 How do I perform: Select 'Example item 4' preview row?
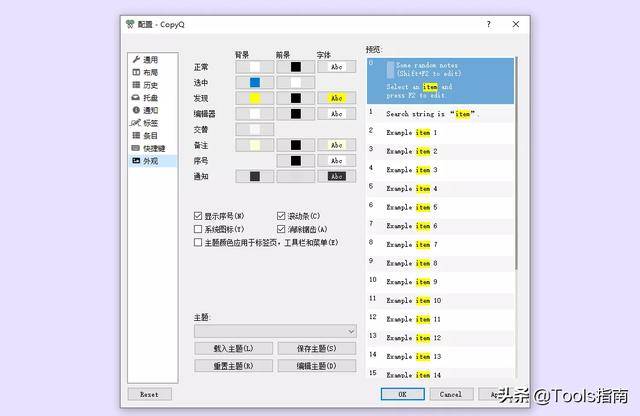440,189
